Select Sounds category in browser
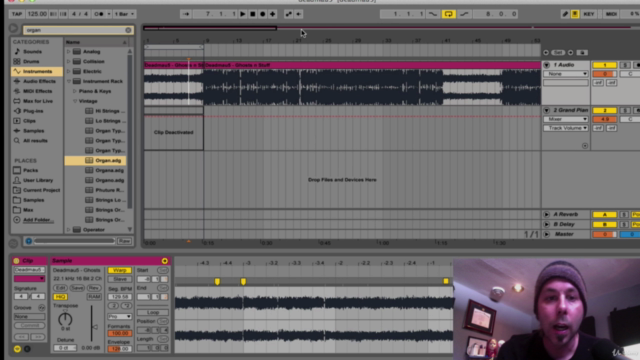640x360 pixels. (x=32, y=51)
